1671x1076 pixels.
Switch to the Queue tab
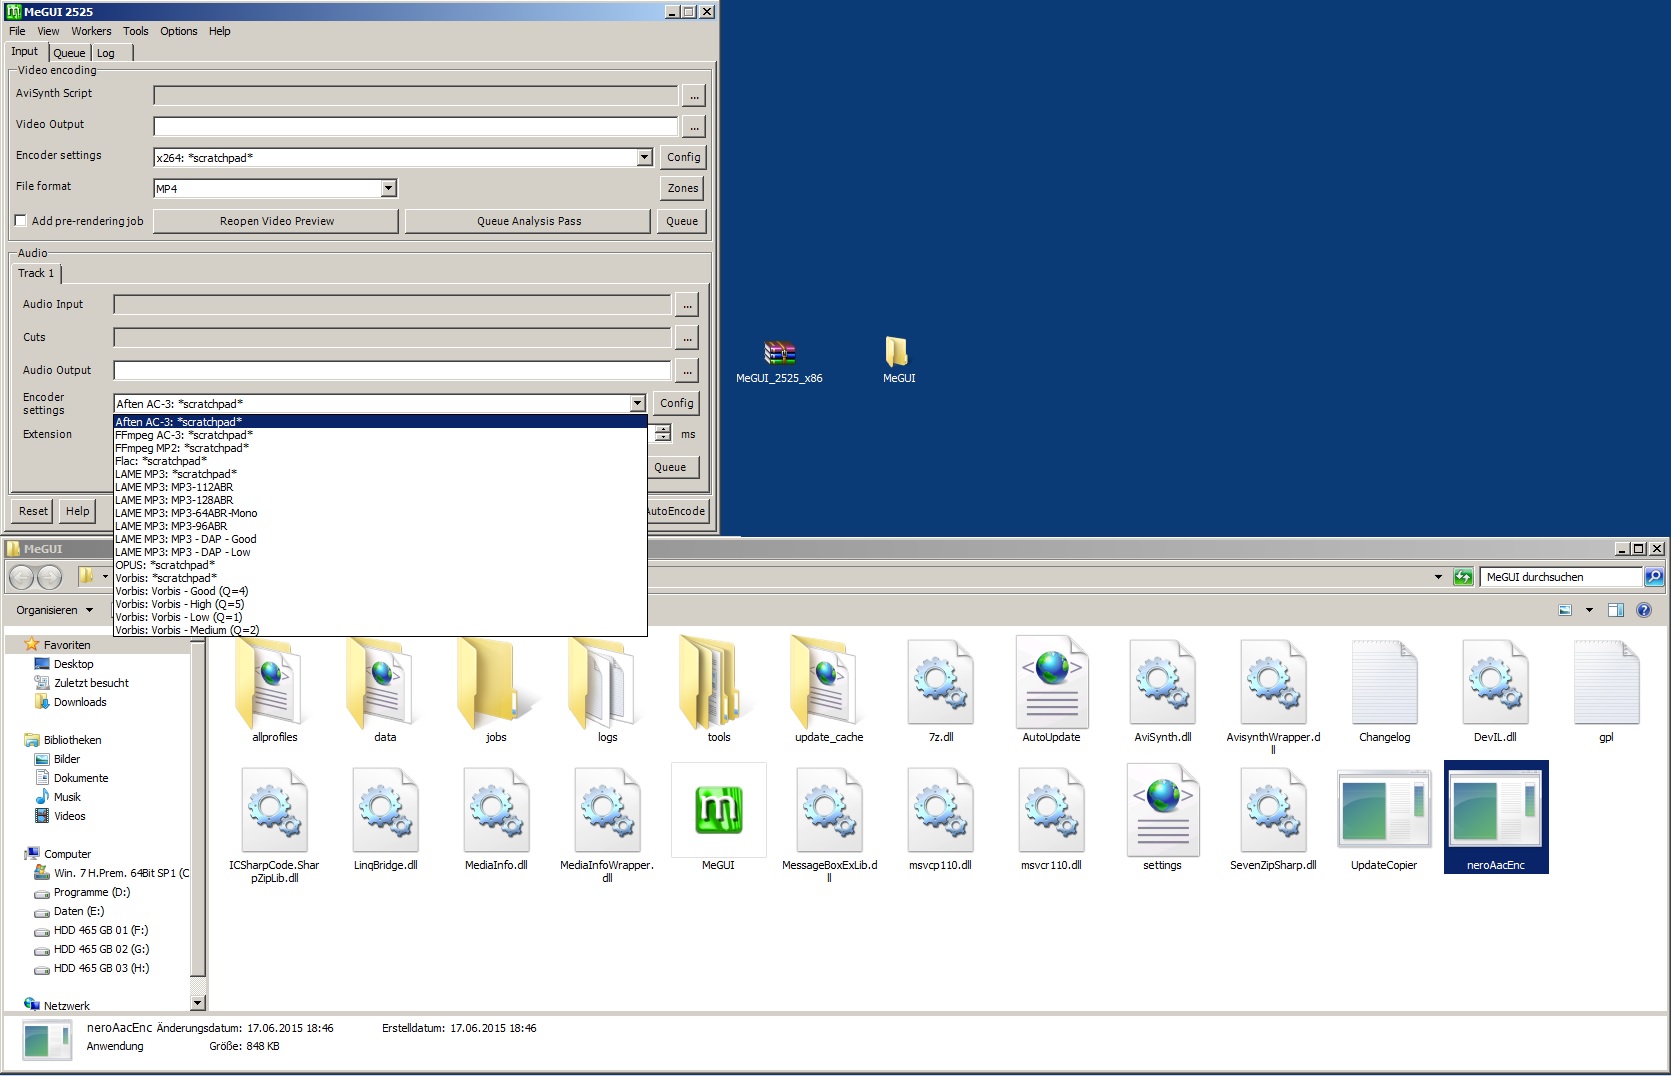click(x=69, y=53)
